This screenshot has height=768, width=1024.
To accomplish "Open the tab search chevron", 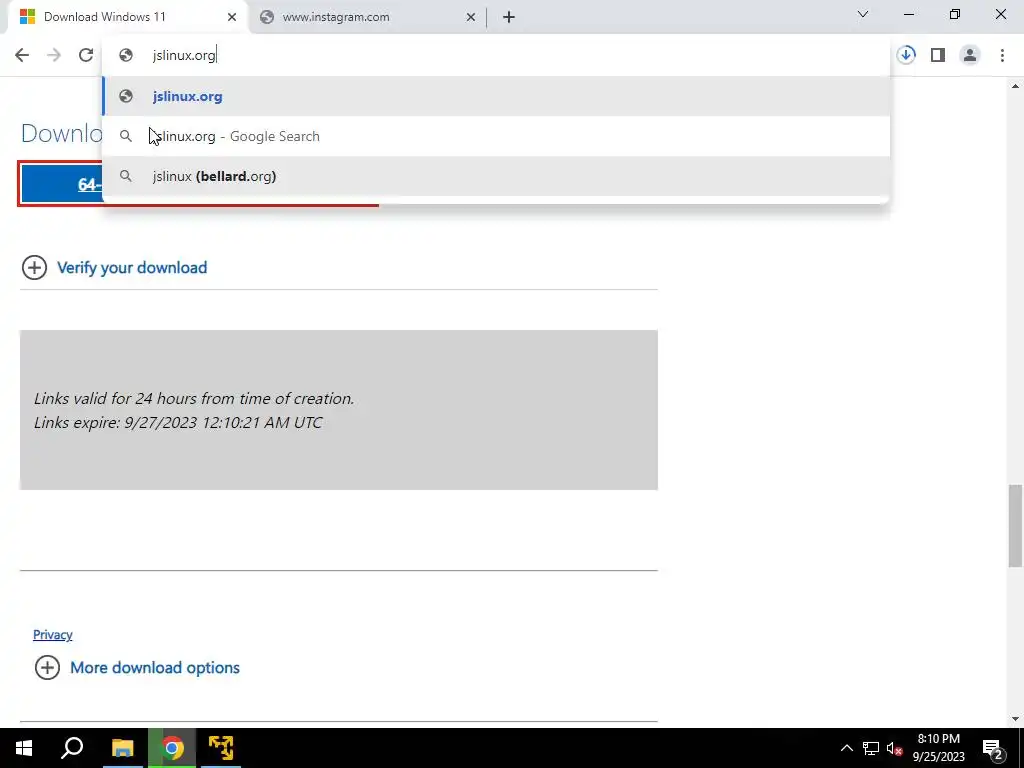I will click(x=863, y=14).
